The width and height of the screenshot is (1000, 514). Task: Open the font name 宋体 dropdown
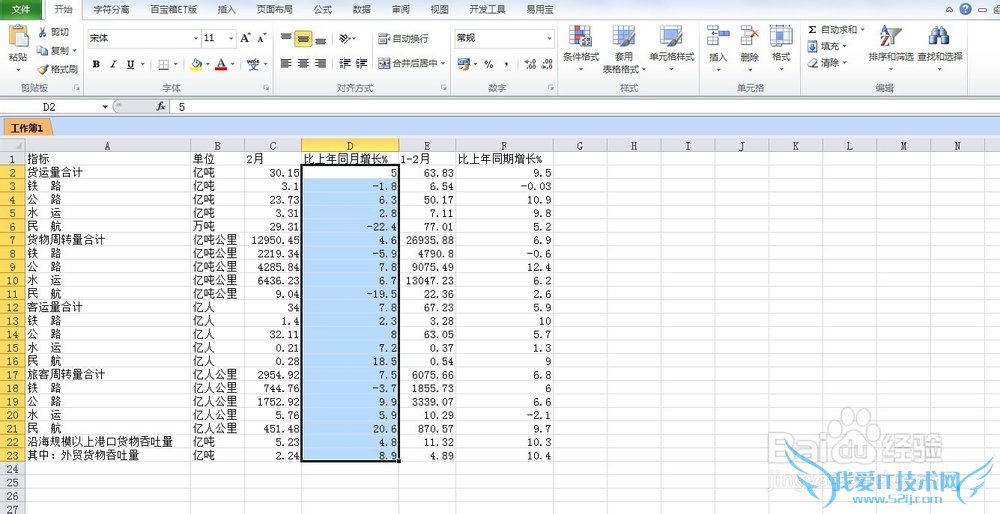click(196, 39)
